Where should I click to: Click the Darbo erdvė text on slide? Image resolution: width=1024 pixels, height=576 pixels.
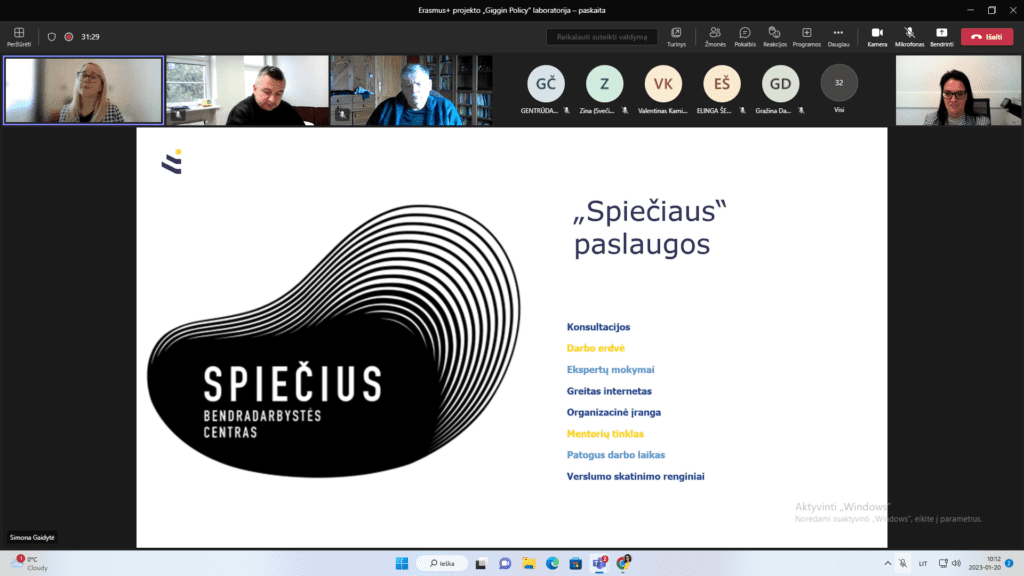[596, 348]
